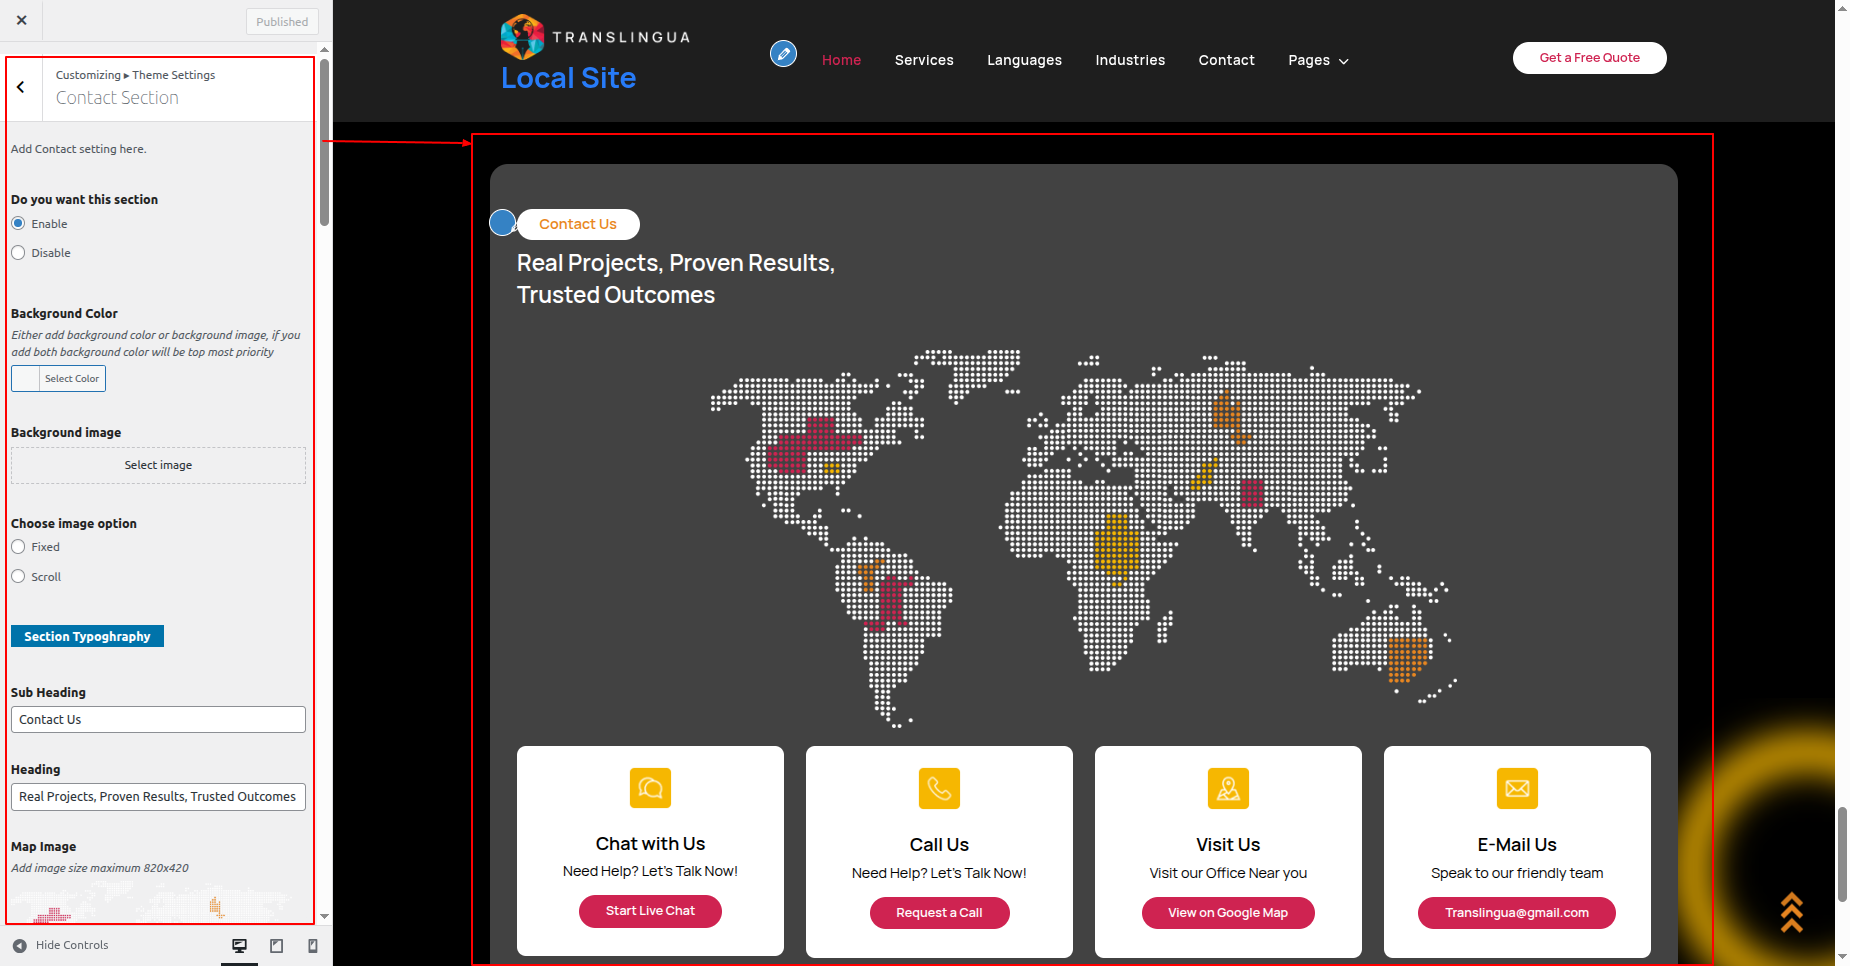This screenshot has height=966, width=1850.
Task: Go back using the left chevron arrow
Action: coord(21,88)
